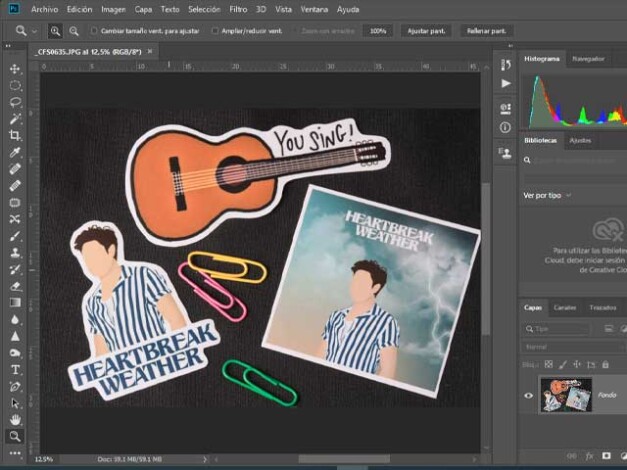The image size is (627, 470).
Task: Toggle lock transparent pixels in Layers
Action: tap(549, 364)
